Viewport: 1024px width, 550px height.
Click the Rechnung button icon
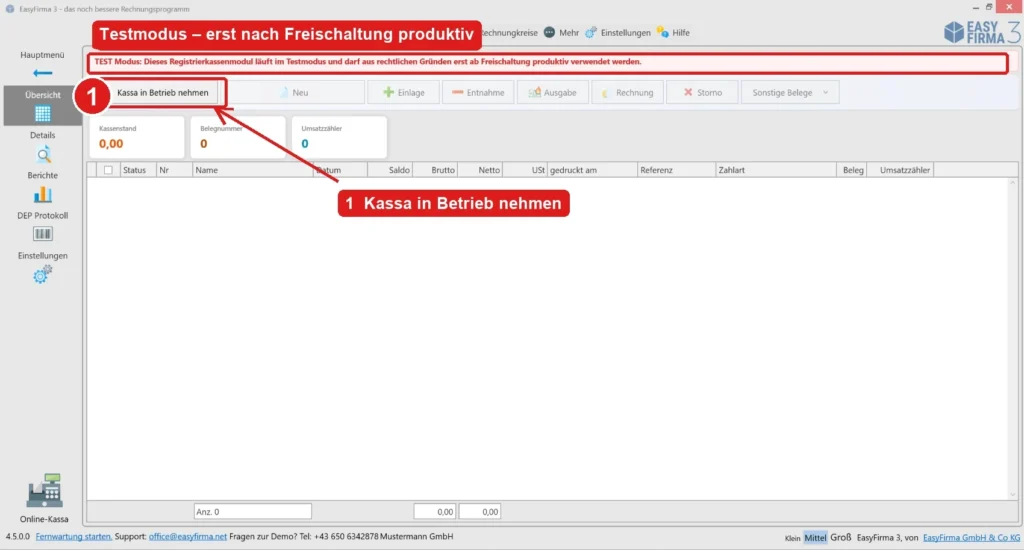click(x=605, y=93)
